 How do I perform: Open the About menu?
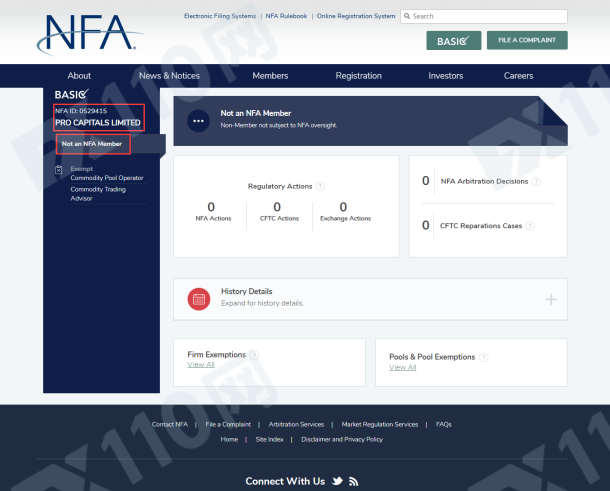[x=79, y=76]
